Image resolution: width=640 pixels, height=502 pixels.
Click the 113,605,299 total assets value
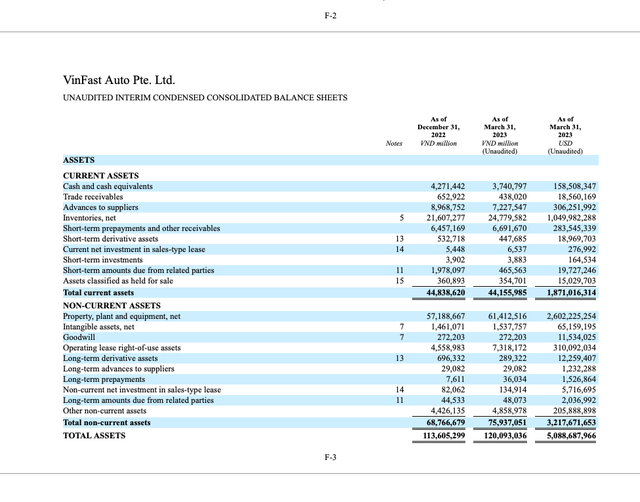(443, 435)
